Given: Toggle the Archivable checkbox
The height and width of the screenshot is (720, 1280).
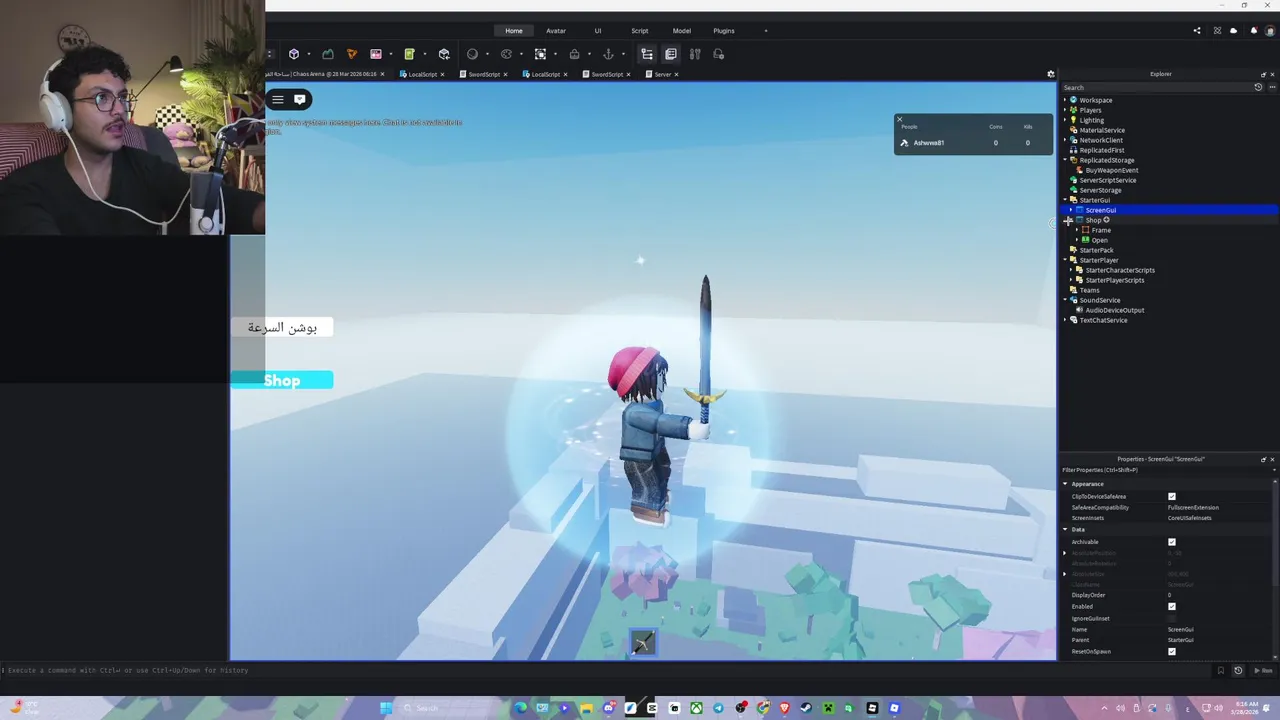Looking at the screenshot, I should pyautogui.click(x=1172, y=542).
